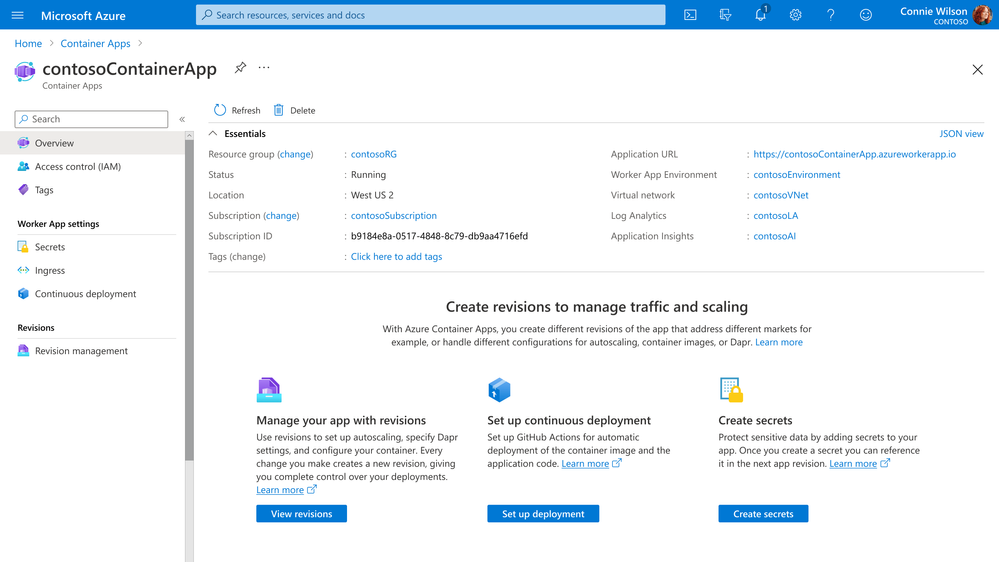
Task: Click the View revisions button
Action: point(301,514)
